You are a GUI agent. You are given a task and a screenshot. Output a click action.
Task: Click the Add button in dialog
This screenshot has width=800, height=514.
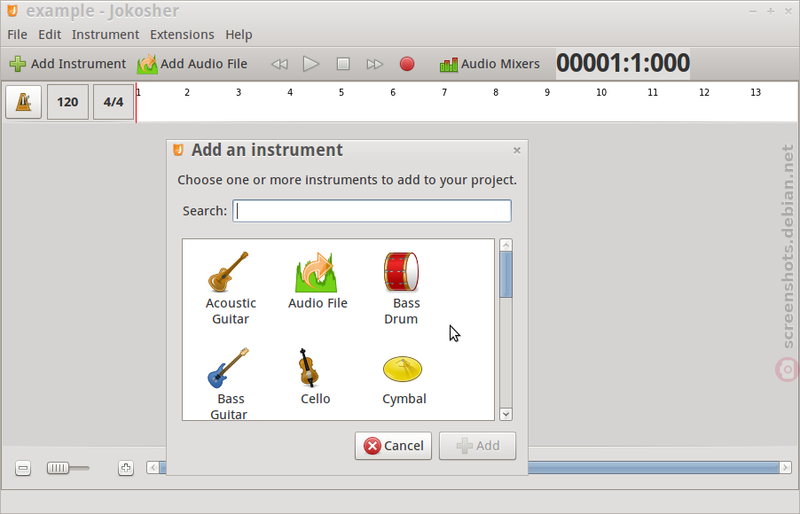coord(478,446)
